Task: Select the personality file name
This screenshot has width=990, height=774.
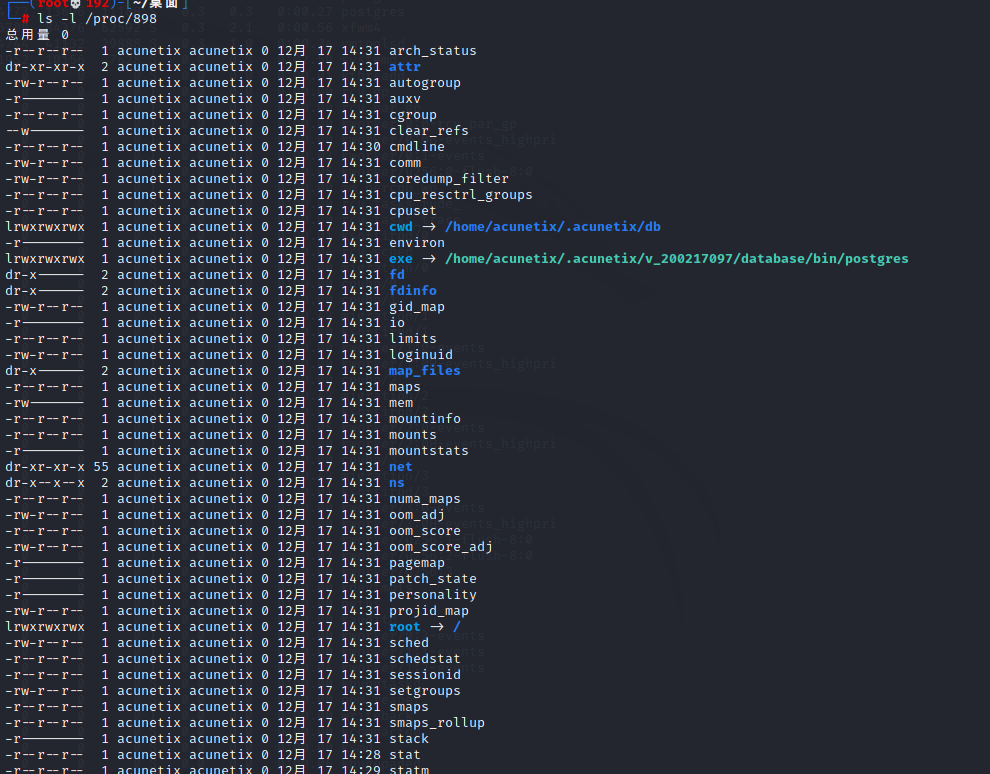Action: pos(432,595)
